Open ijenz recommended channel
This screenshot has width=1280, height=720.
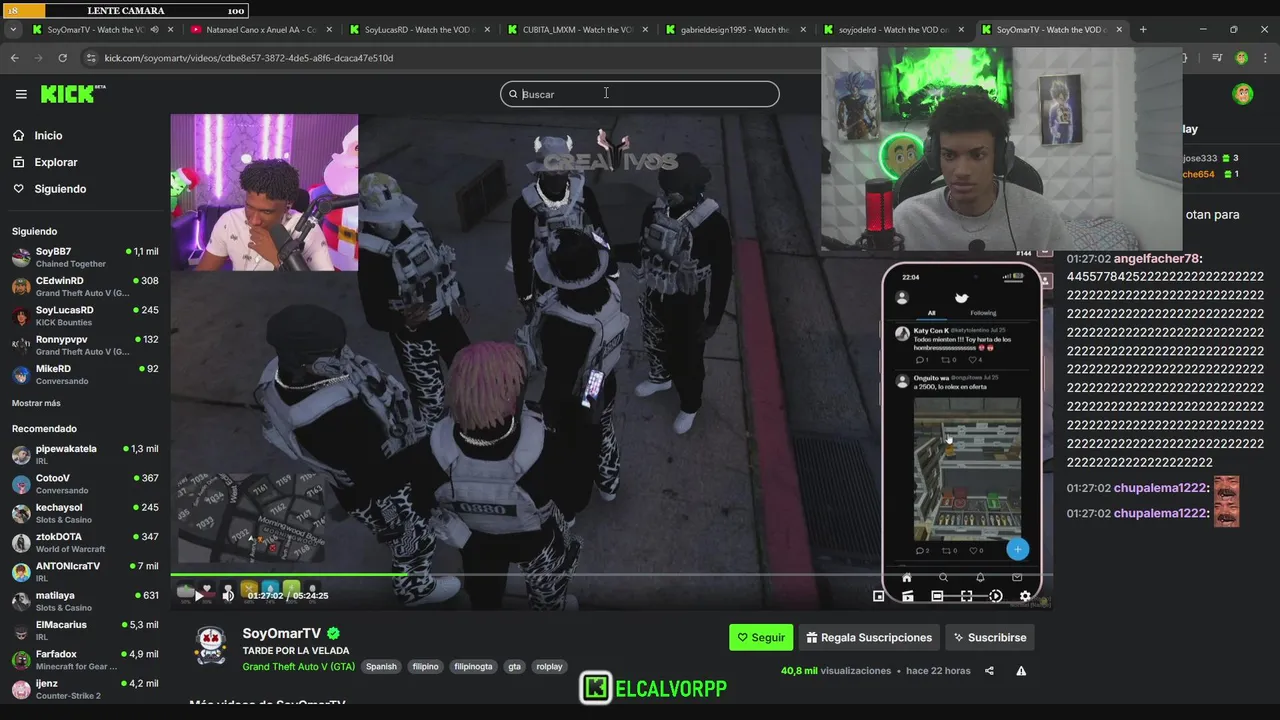(85, 689)
